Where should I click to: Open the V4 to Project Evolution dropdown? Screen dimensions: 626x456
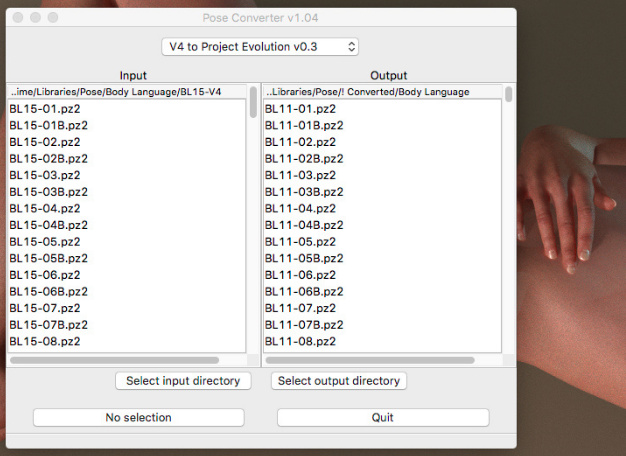pyautogui.click(x=260, y=47)
